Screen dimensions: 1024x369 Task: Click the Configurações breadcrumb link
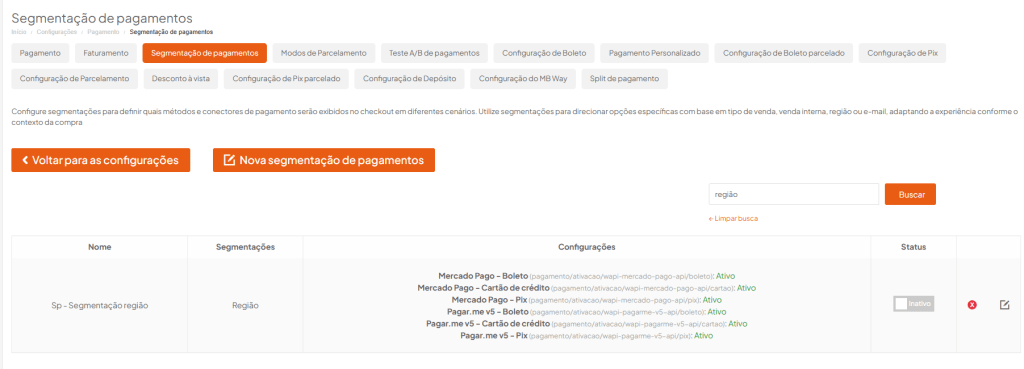point(57,31)
